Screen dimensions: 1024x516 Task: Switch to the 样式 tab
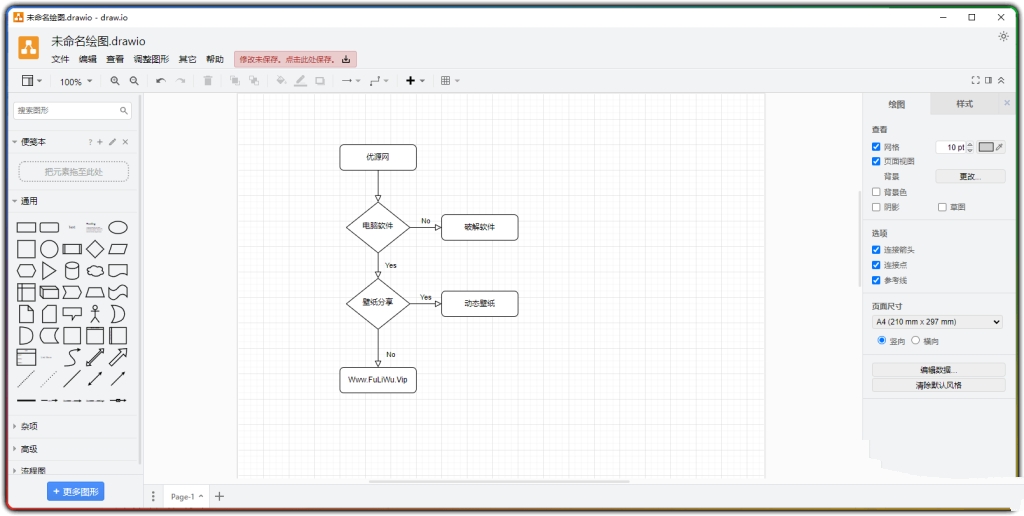click(964, 104)
